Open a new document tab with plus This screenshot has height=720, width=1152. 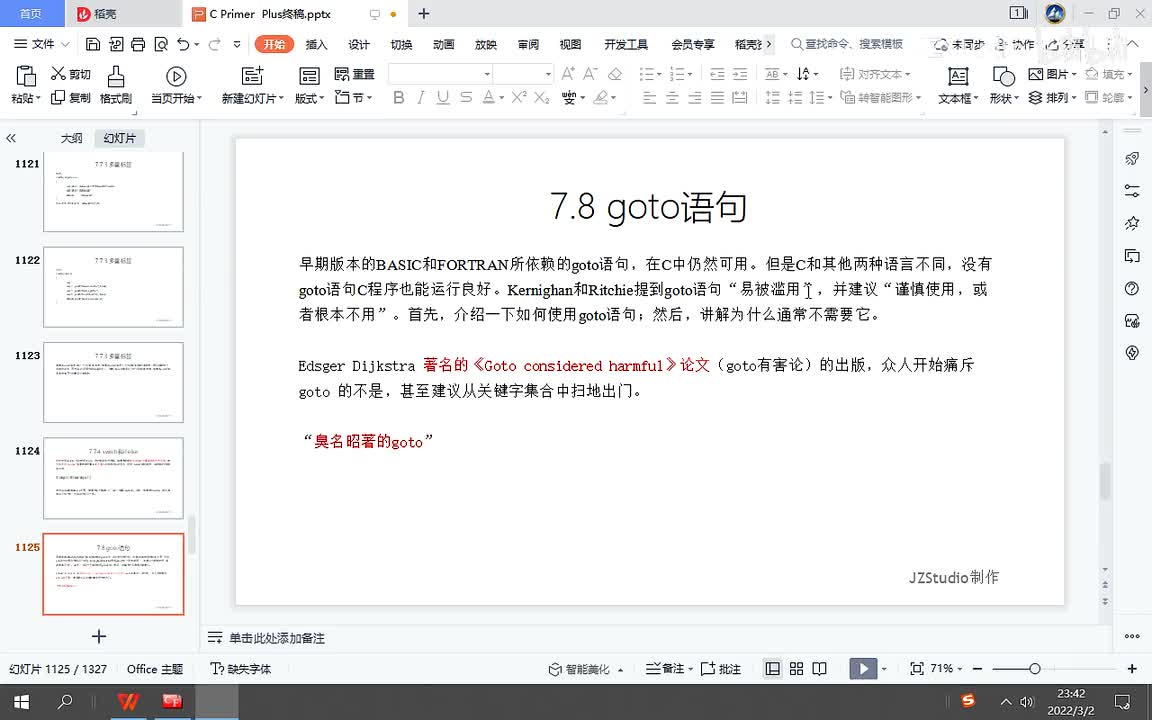click(x=424, y=14)
